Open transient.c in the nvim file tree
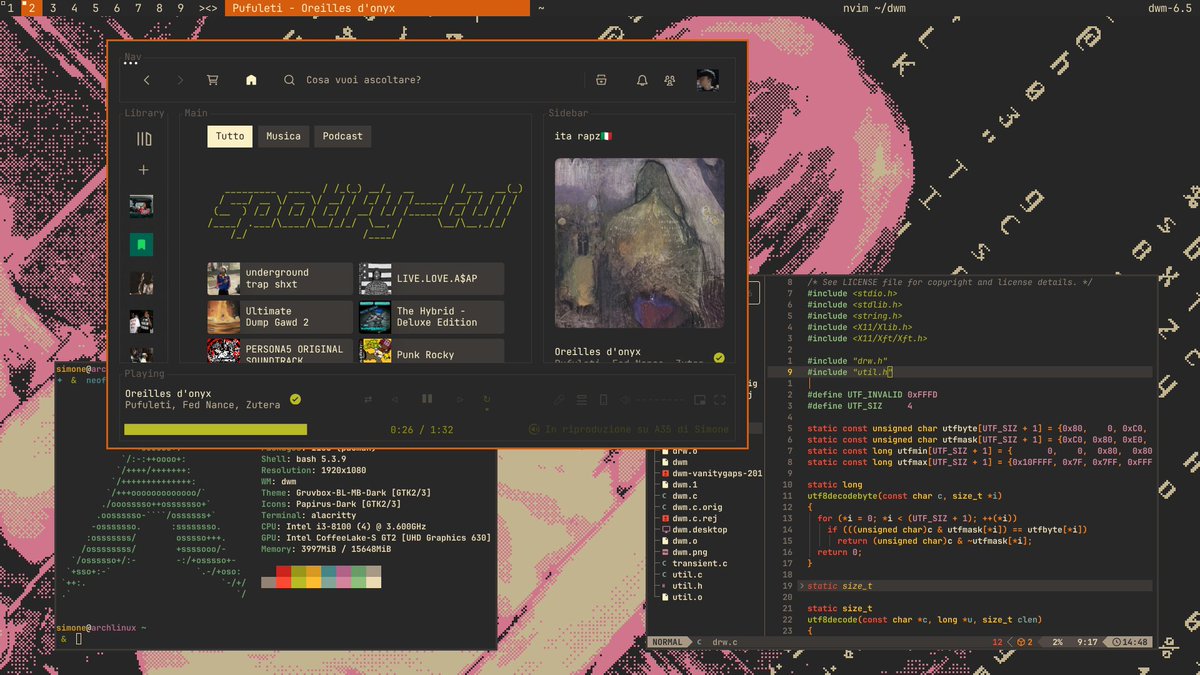This screenshot has height=675, width=1200. [700, 564]
